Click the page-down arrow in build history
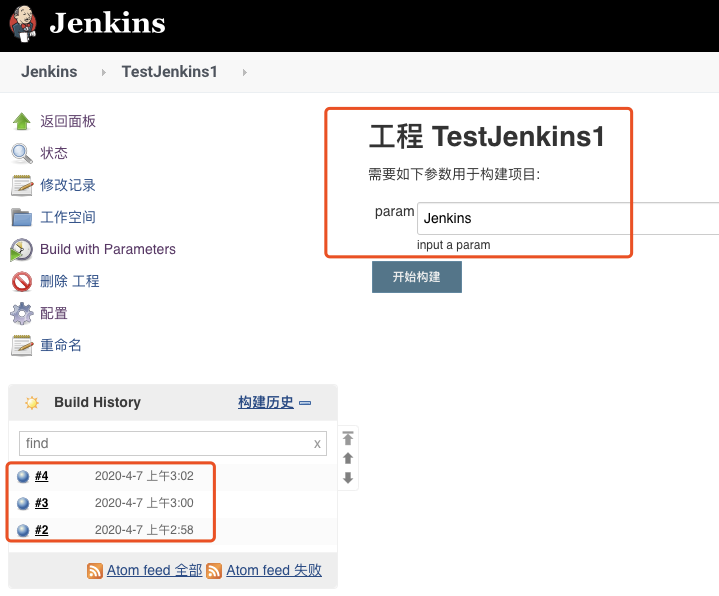This screenshot has height=596, width=719. tap(348, 478)
